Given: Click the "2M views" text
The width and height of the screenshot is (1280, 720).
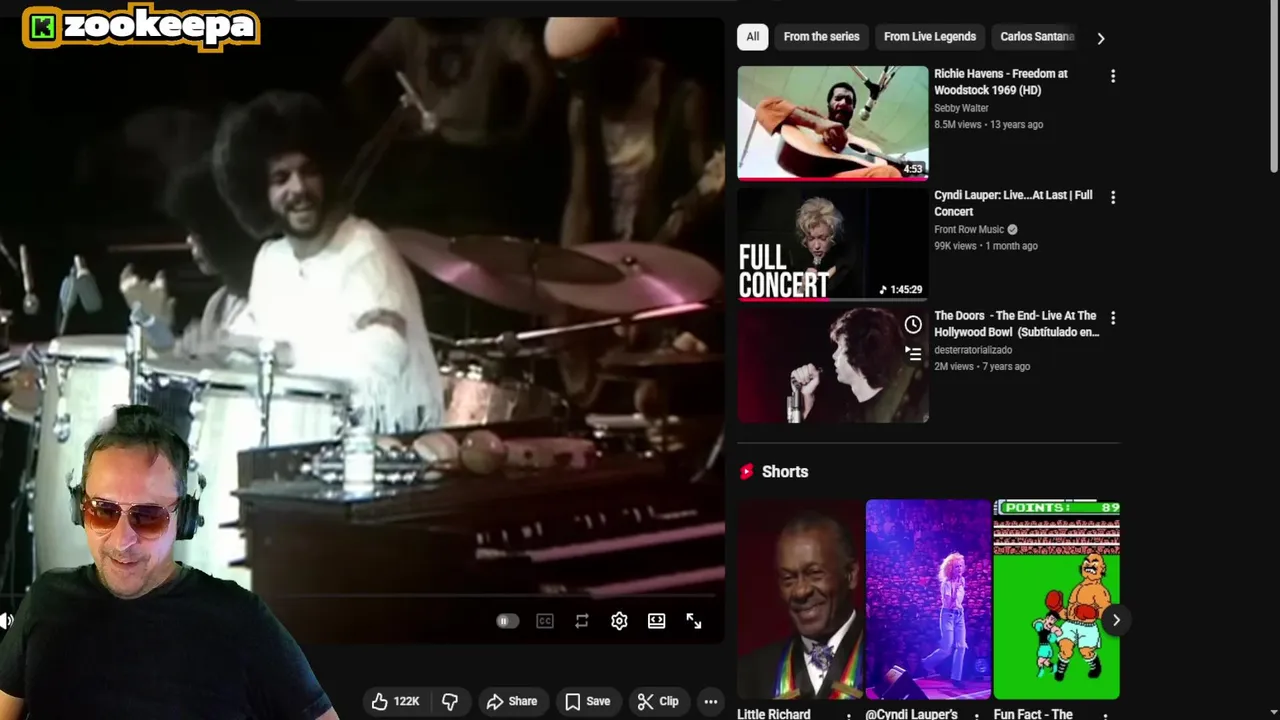Looking at the screenshot, I should tap(954, 366).
